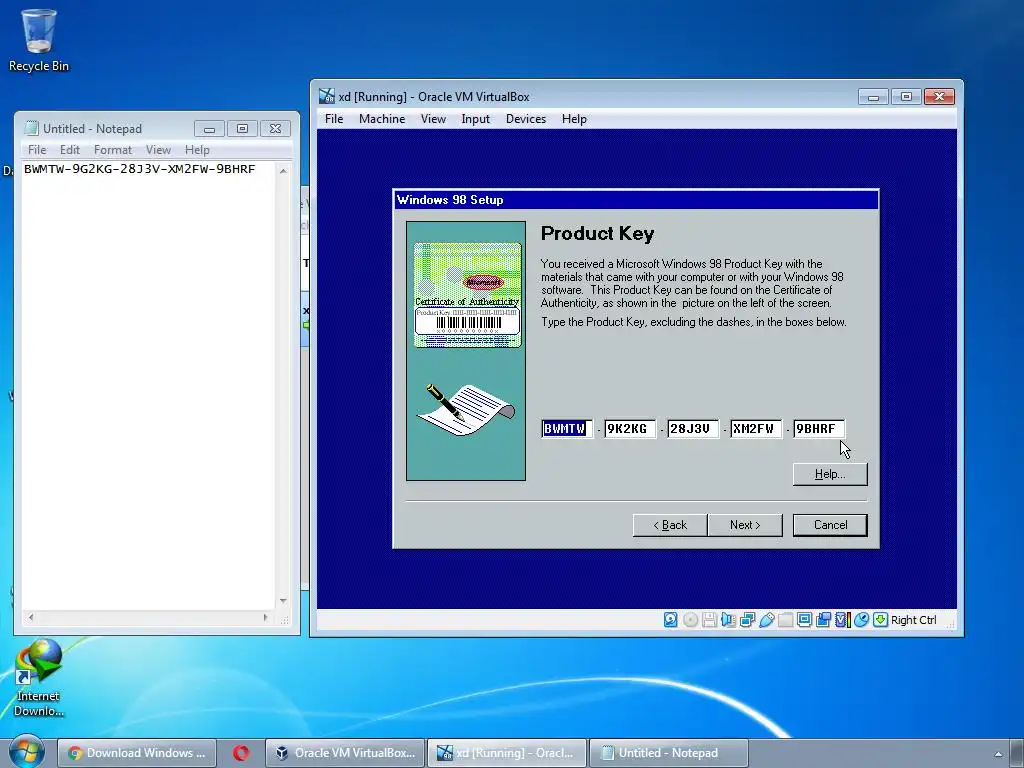Click the Notepad window title icon
Image resolution: width=1024 pixels, height=768 pixels.
pyautogui.click(x=31, y=129)
